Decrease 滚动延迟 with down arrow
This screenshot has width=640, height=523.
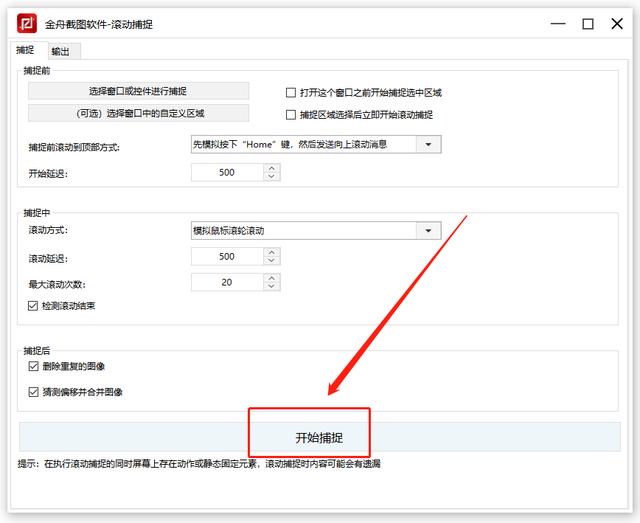click(272, 260)
